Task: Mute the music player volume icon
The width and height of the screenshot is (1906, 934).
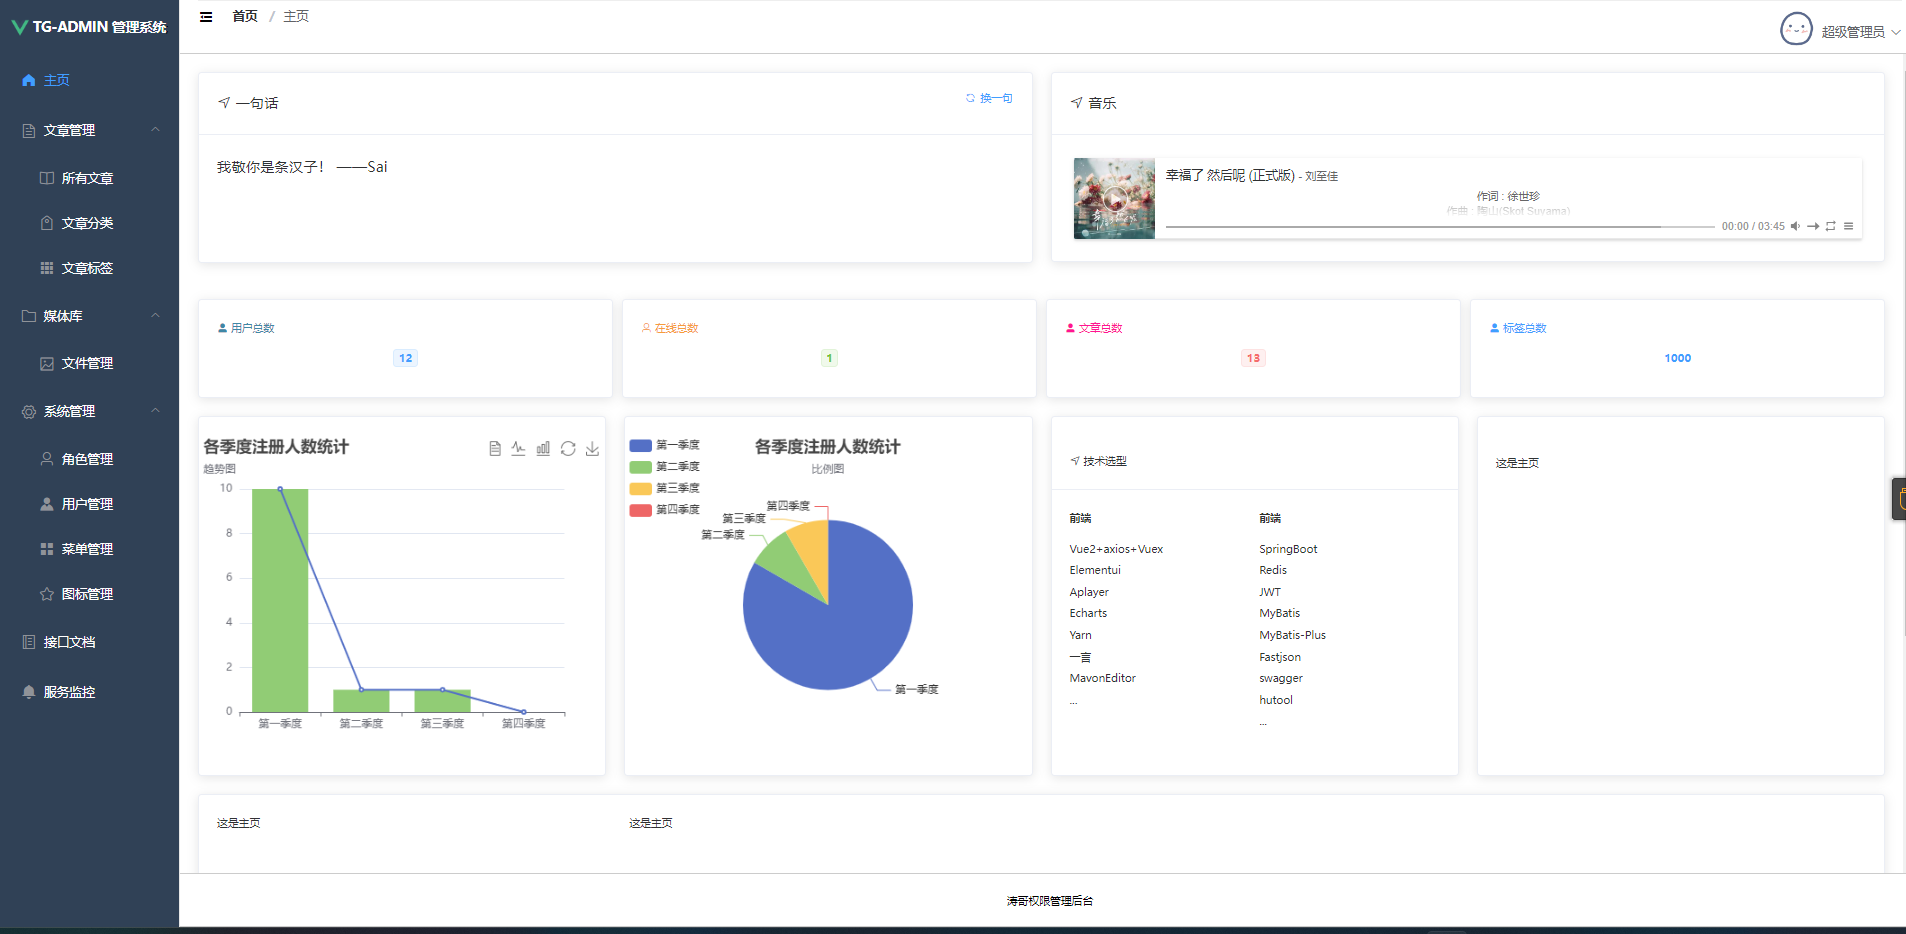Action: coord(1795,226)
